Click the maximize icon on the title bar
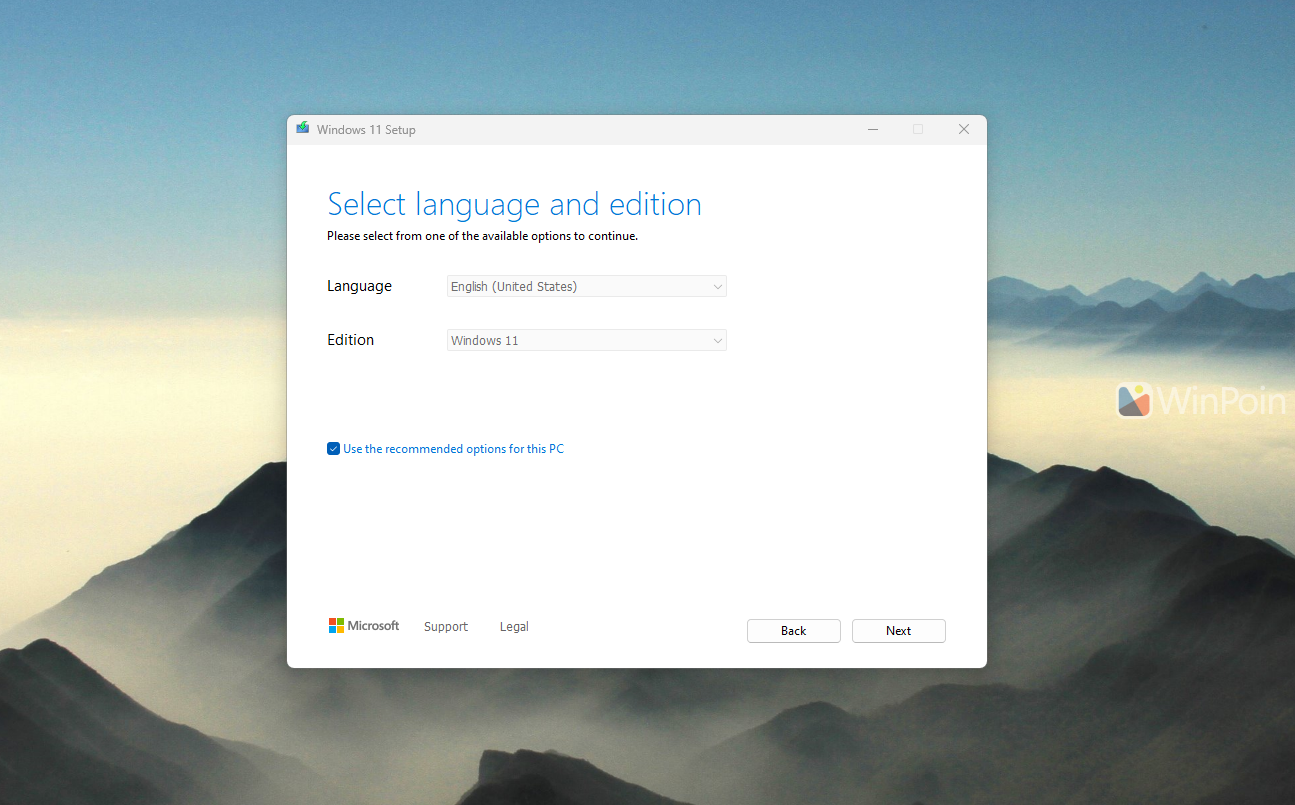The width and height of the screenshot is (1295, 805). 918,129
